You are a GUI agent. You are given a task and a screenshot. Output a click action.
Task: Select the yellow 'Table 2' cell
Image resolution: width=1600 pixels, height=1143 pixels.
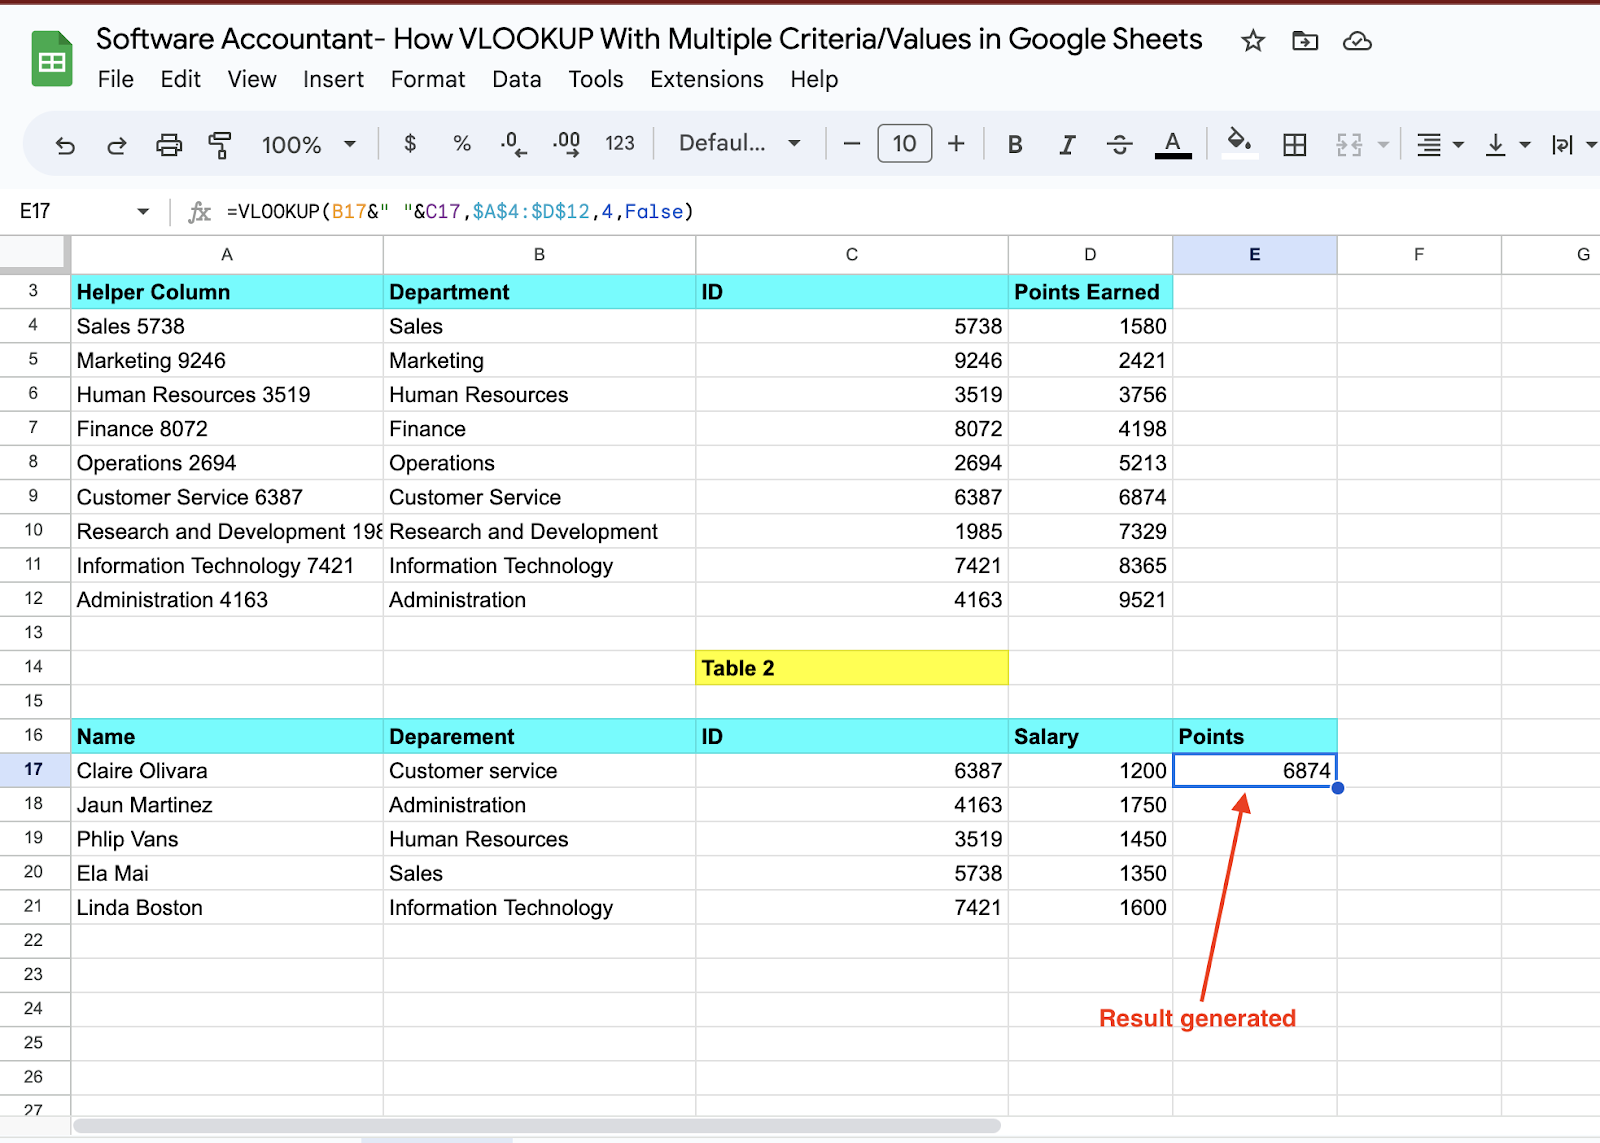852,668
